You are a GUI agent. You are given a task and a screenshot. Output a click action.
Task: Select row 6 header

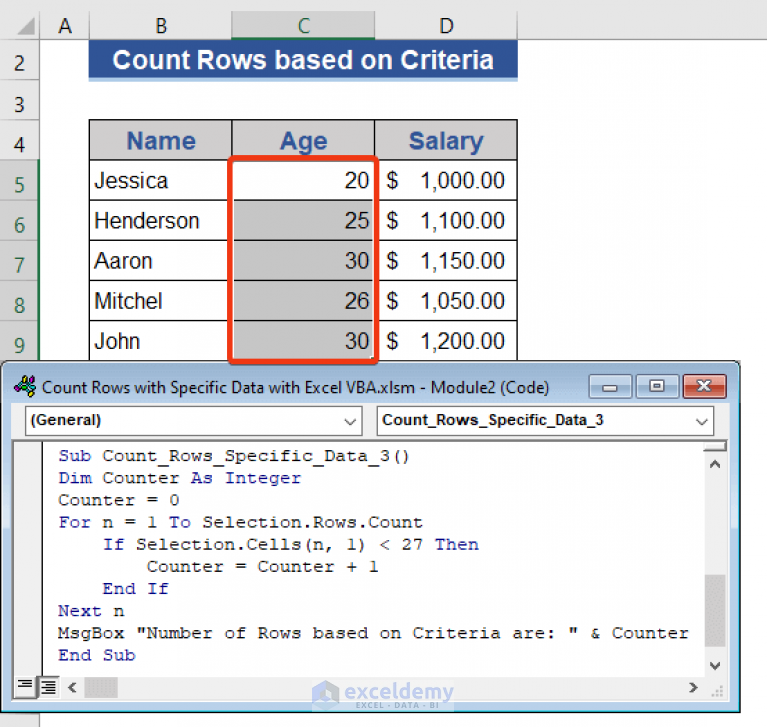(20, 221)
